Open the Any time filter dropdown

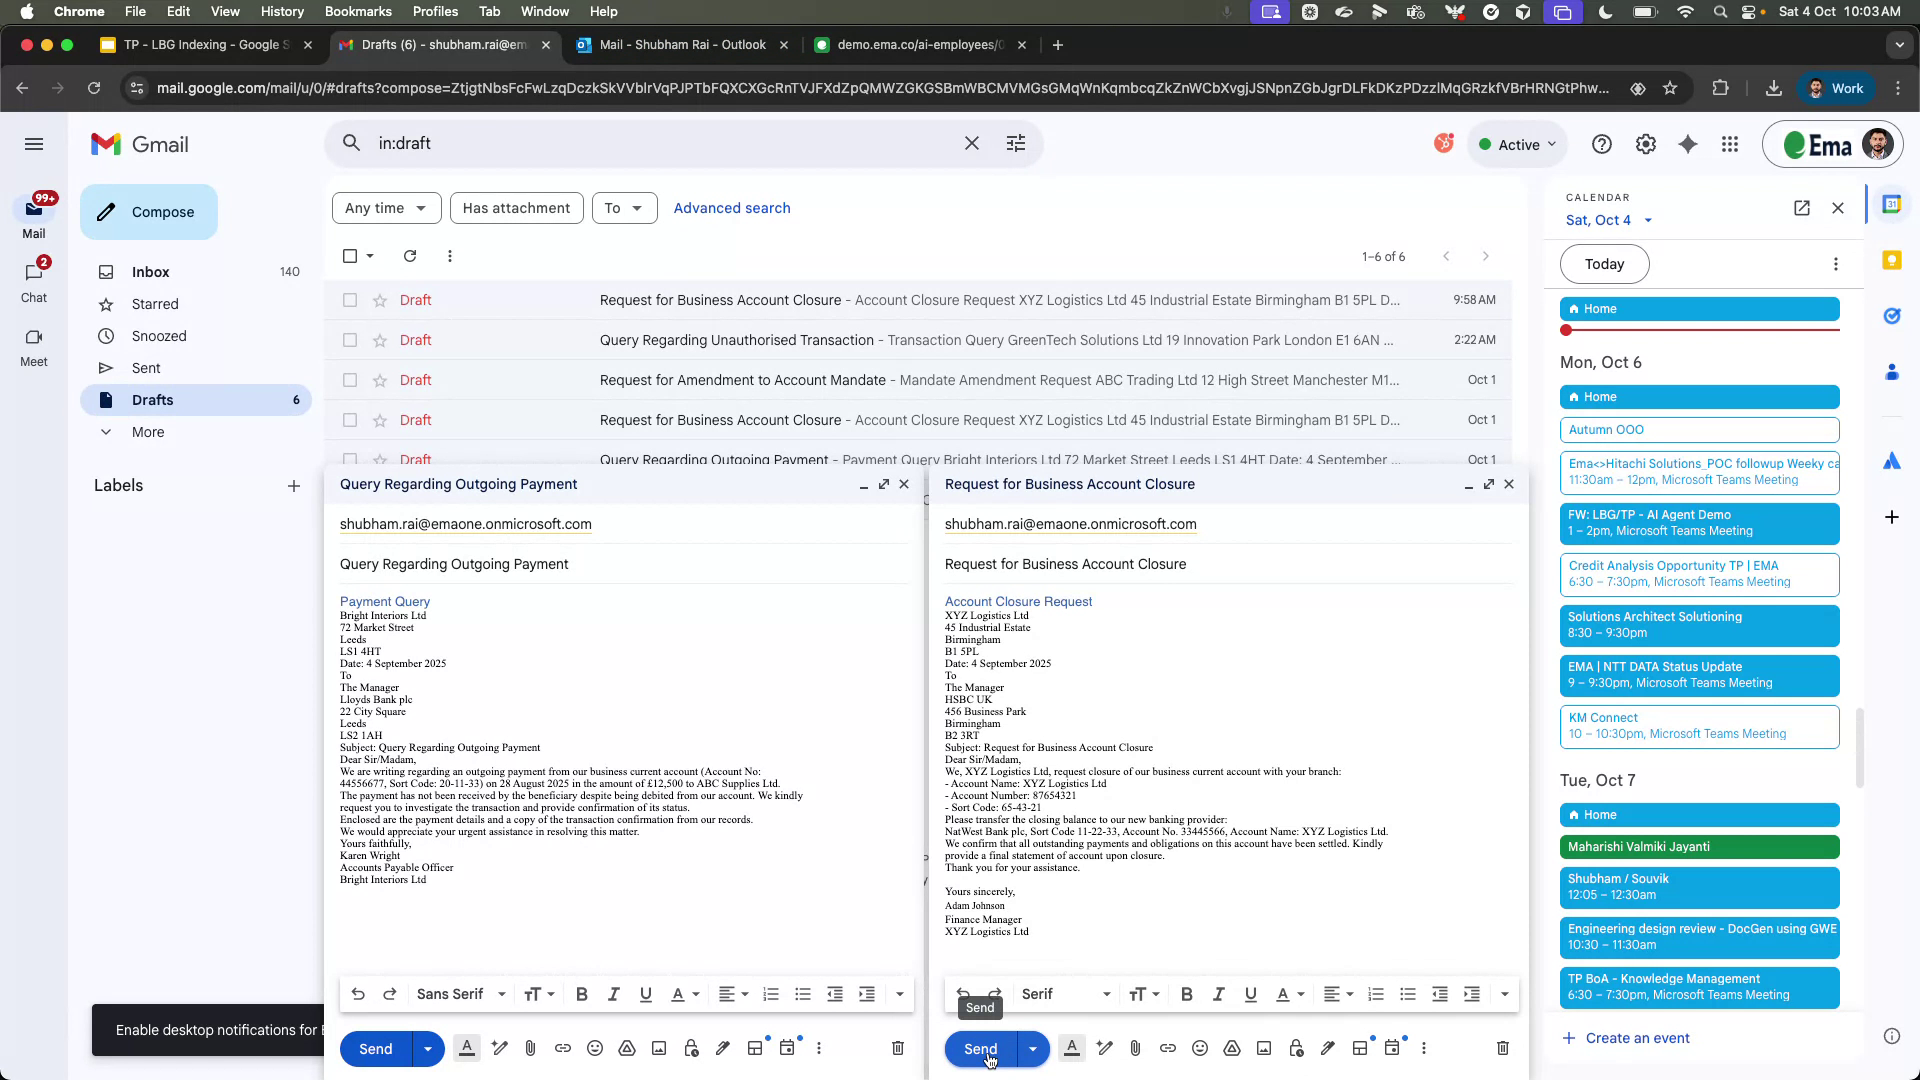tap(386, 208)
